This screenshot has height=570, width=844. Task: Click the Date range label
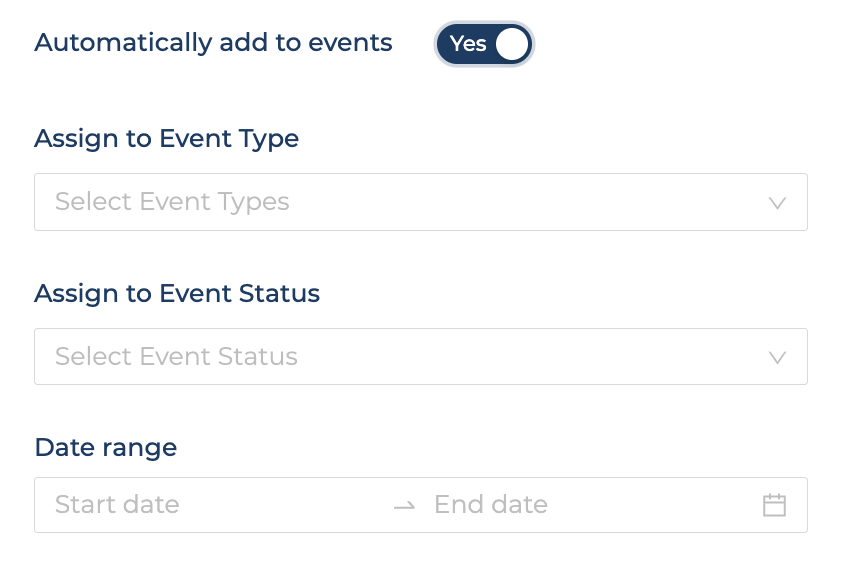tap(106, 447)
